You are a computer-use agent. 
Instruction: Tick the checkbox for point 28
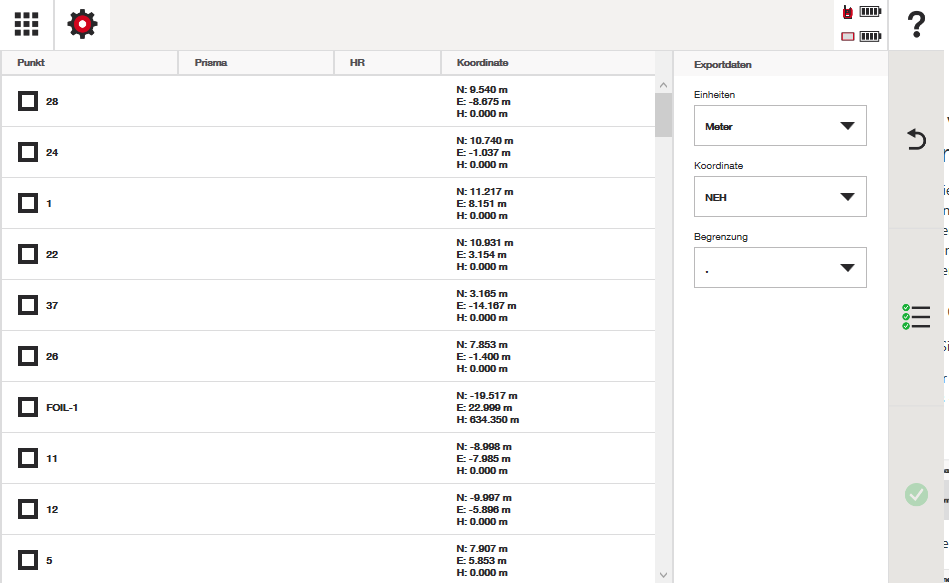[28, 101]
